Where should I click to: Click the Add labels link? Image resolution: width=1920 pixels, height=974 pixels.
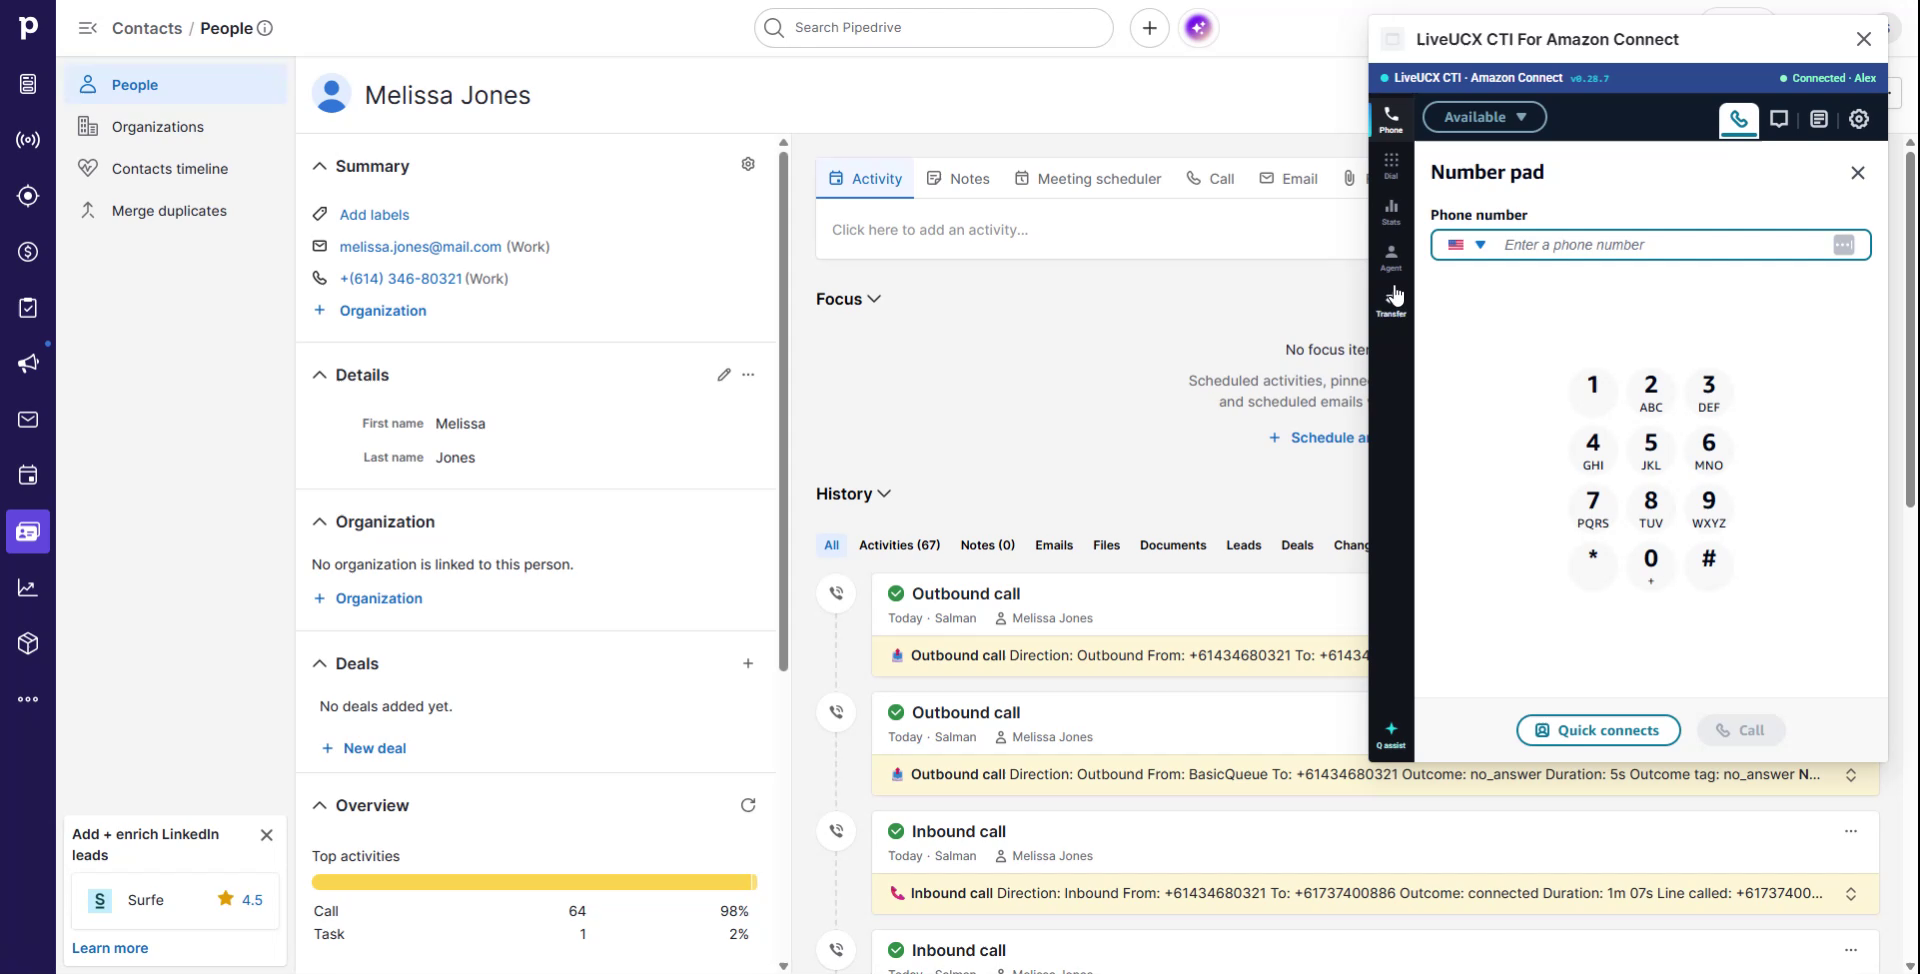pyautogui.click(x=374, y=215)
